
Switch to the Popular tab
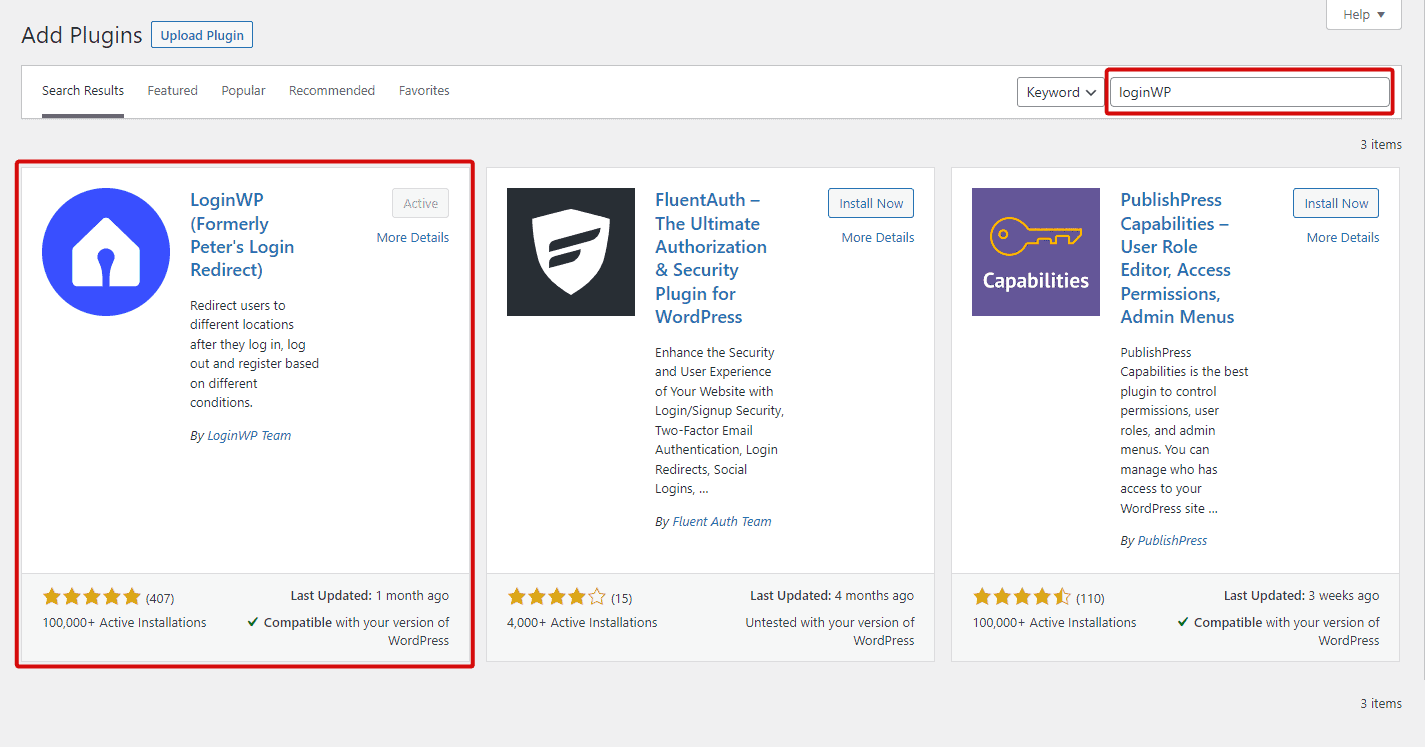coord(243,91)
